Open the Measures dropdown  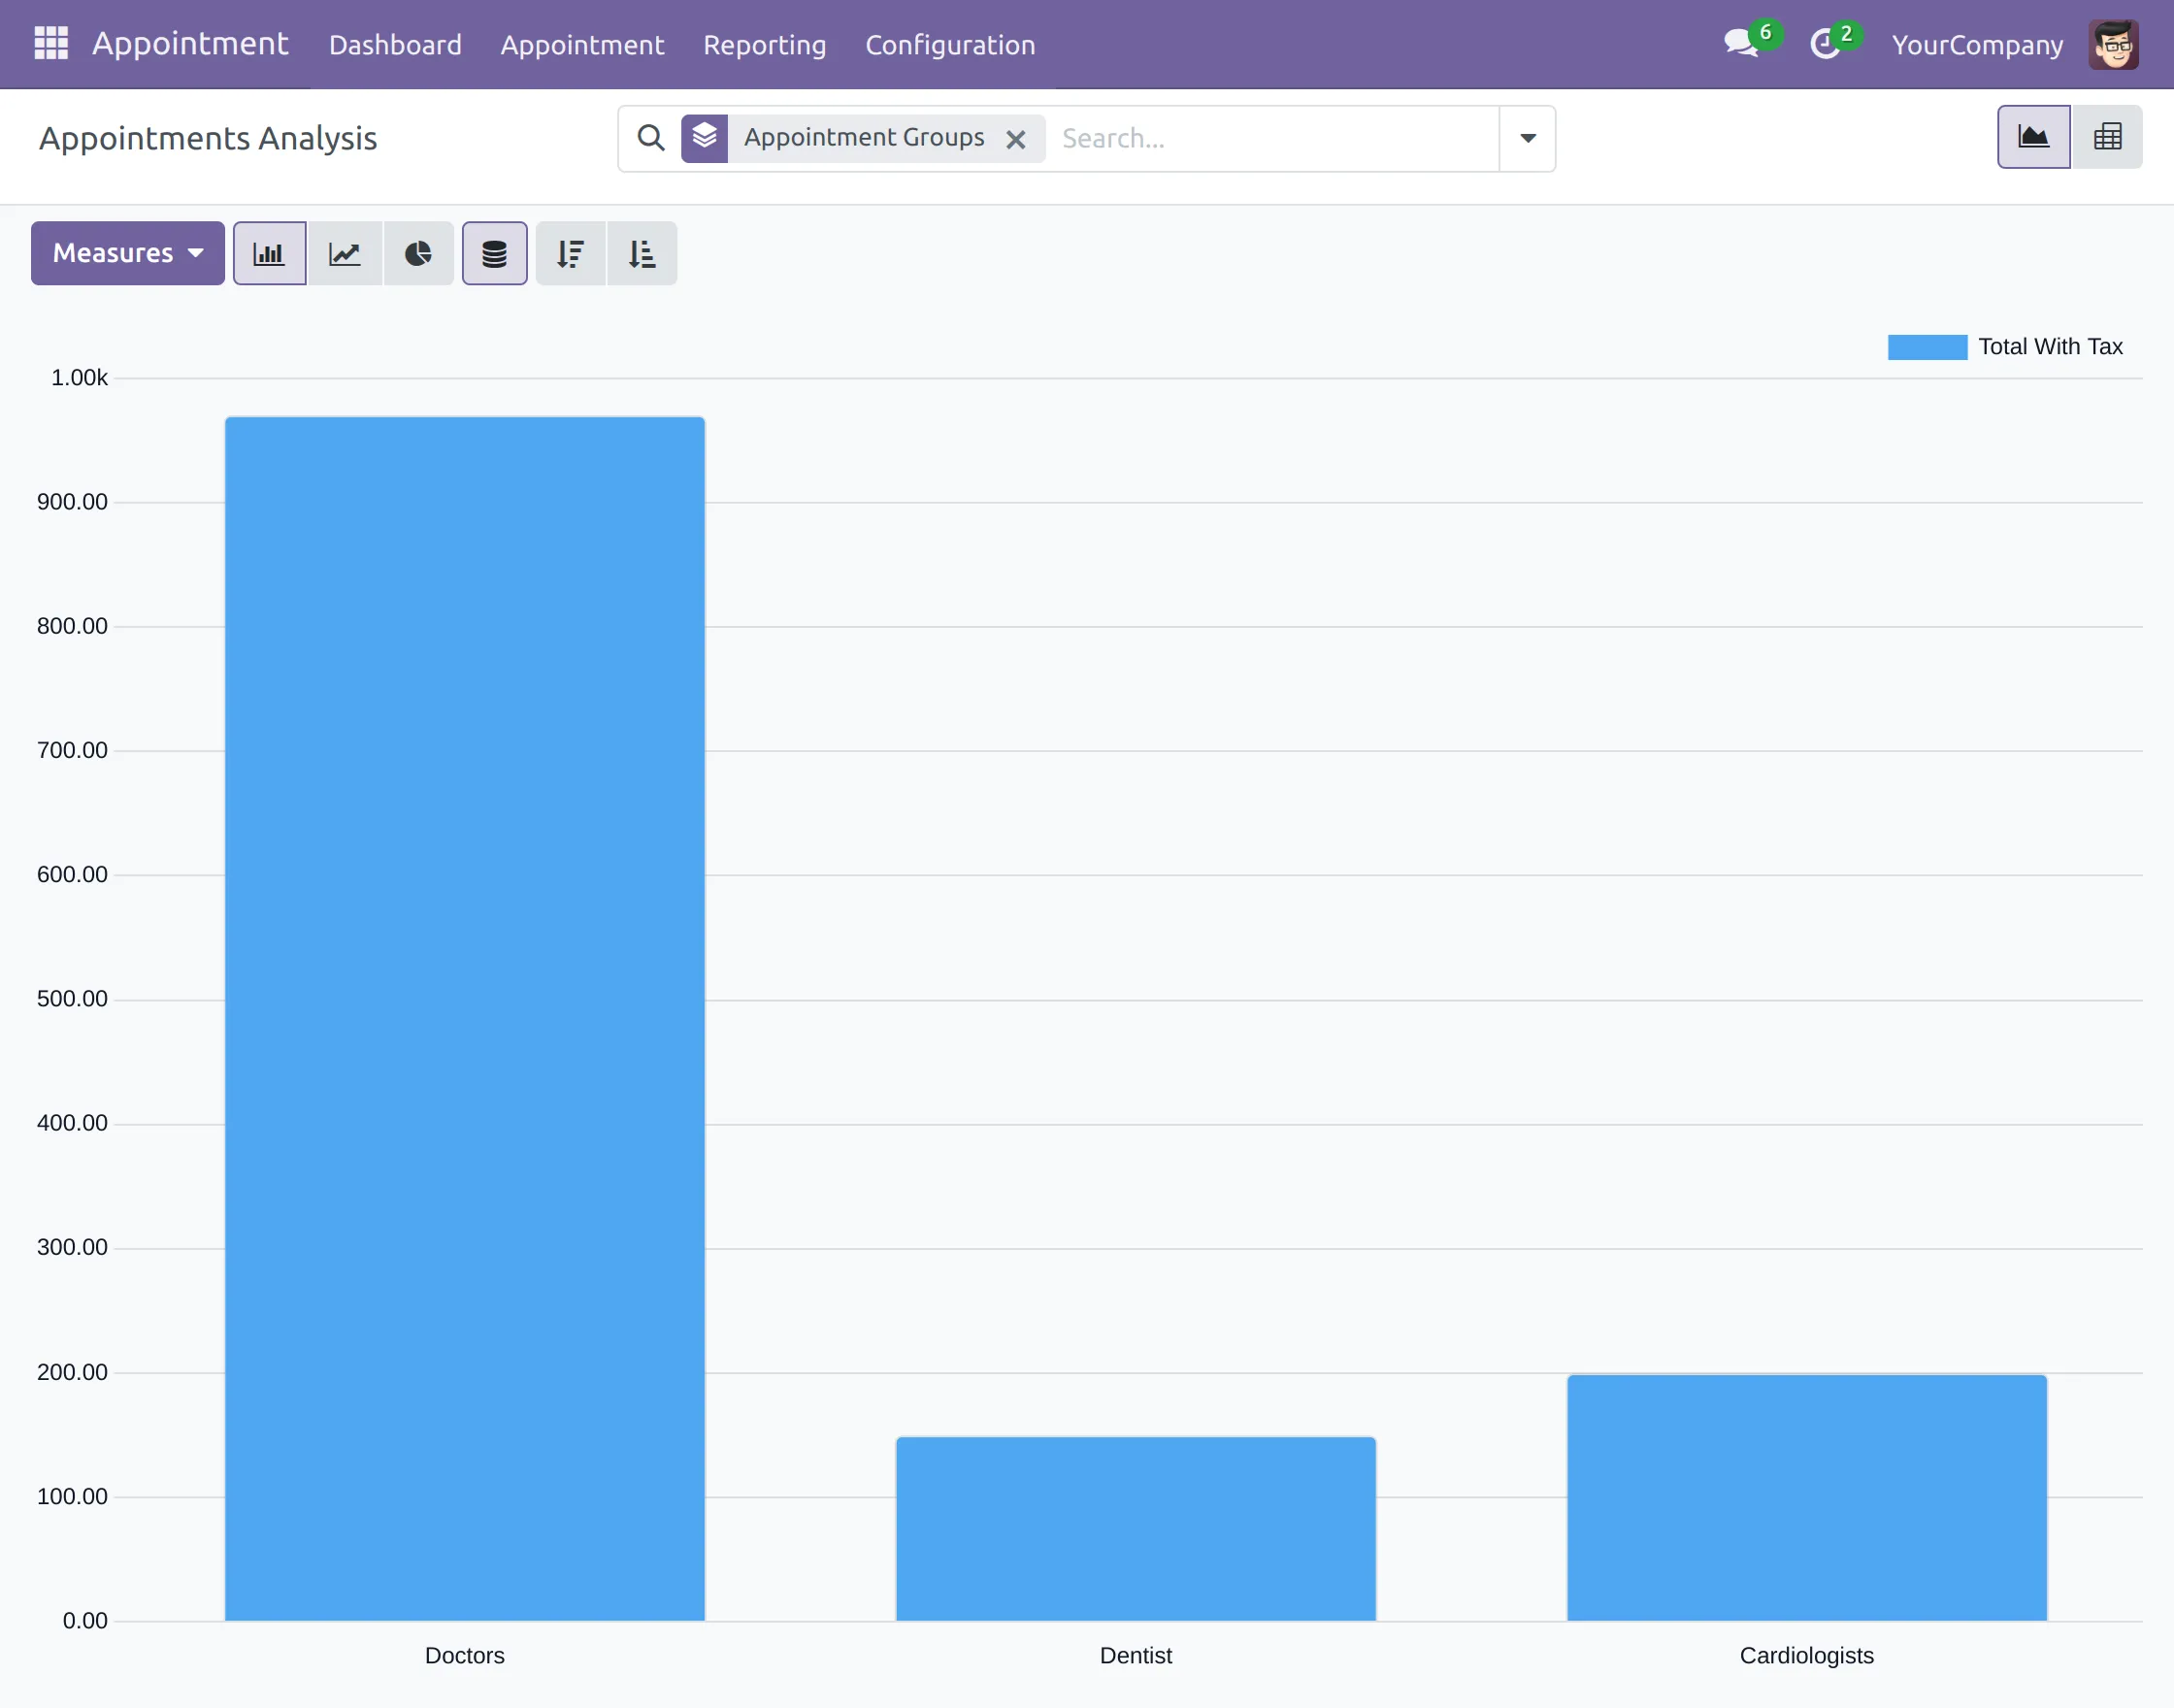pyautogui.click(x=128, y=254)
